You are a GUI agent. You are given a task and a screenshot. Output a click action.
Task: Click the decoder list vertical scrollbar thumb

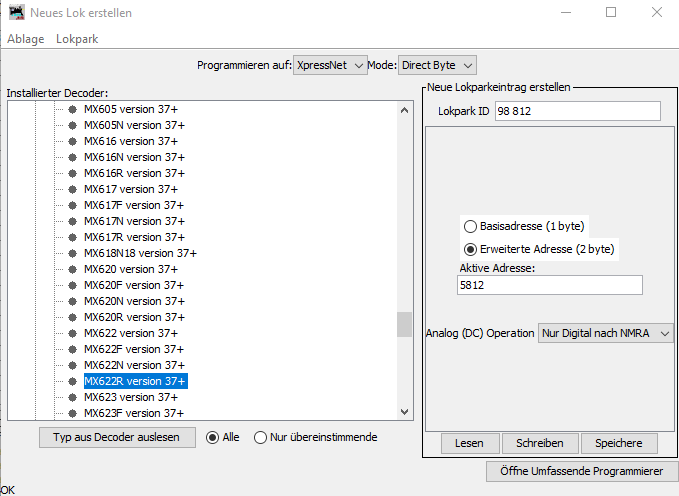(x=404, y=324)
